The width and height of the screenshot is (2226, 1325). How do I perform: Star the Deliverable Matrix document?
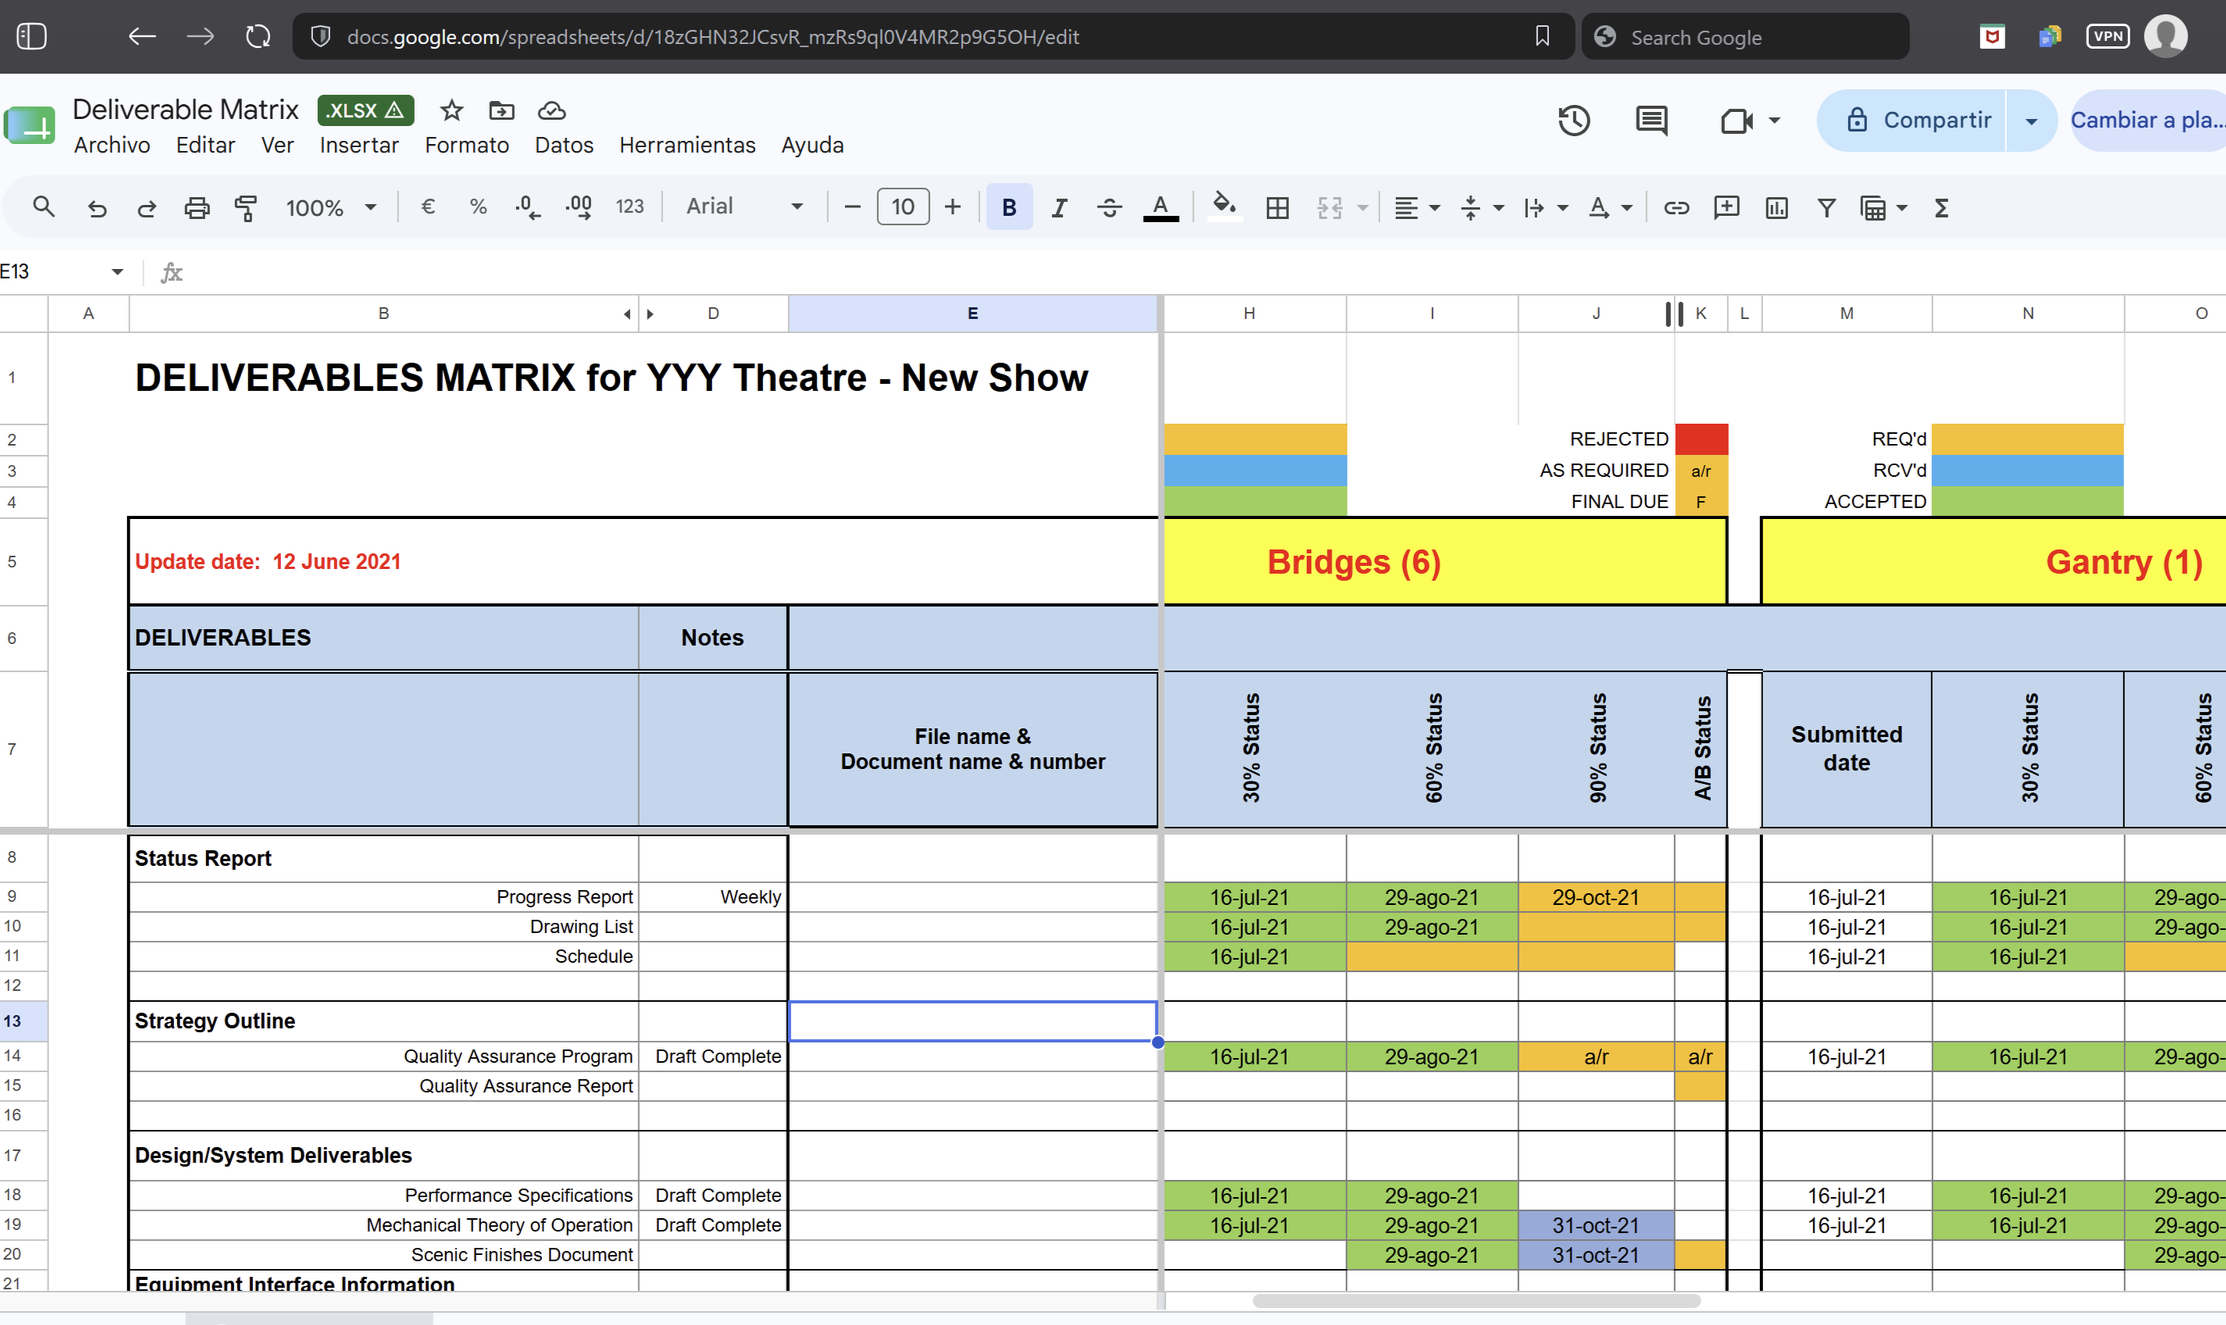click(x=451, y=110)
